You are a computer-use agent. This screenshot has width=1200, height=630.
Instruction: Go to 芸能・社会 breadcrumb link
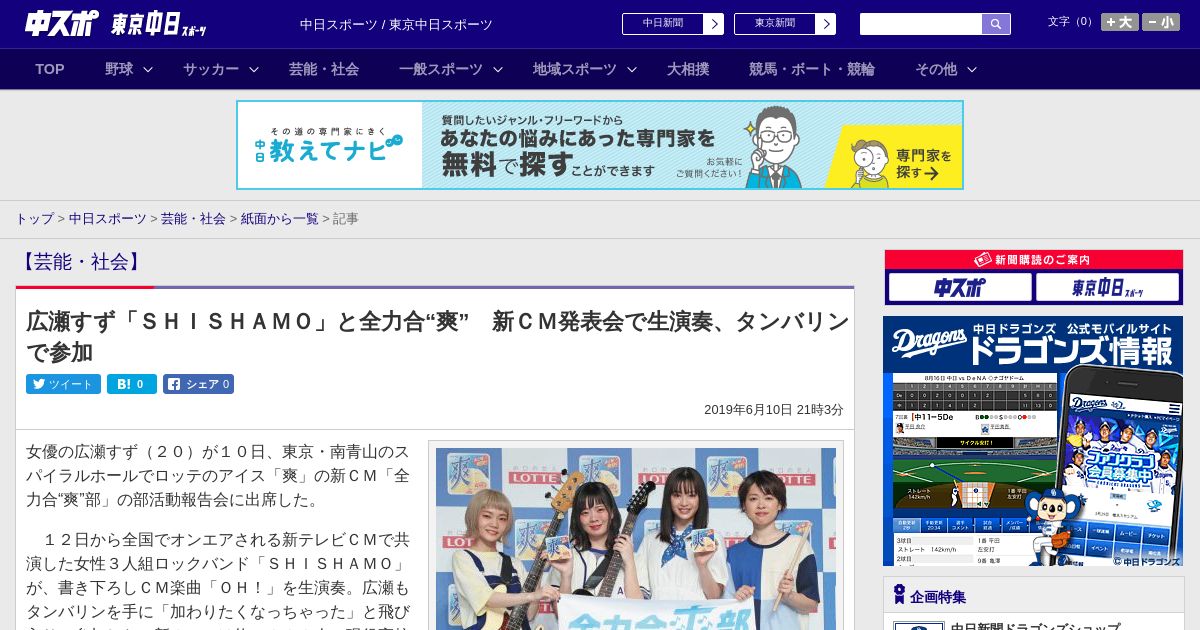tap(193, 219)
